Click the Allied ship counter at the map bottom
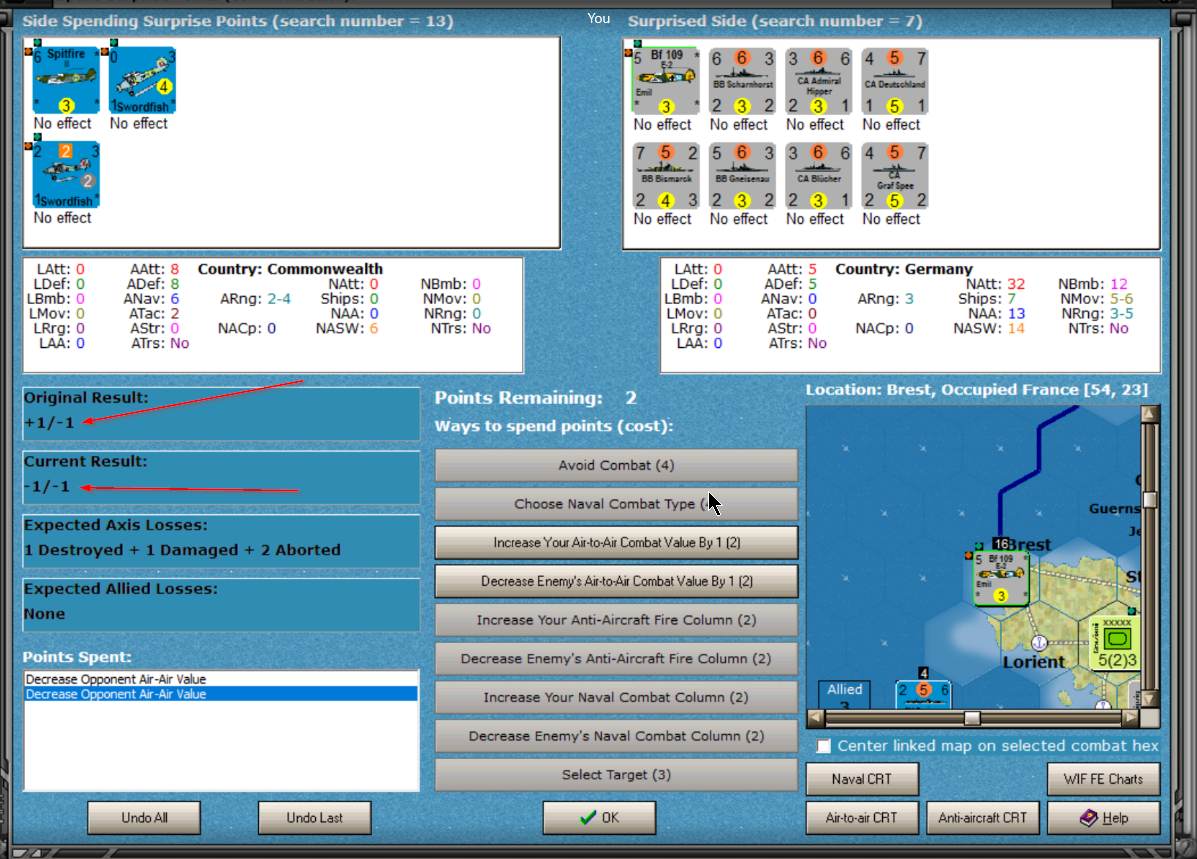This screenshot has width=1197, height=859. tap(923, 693)
